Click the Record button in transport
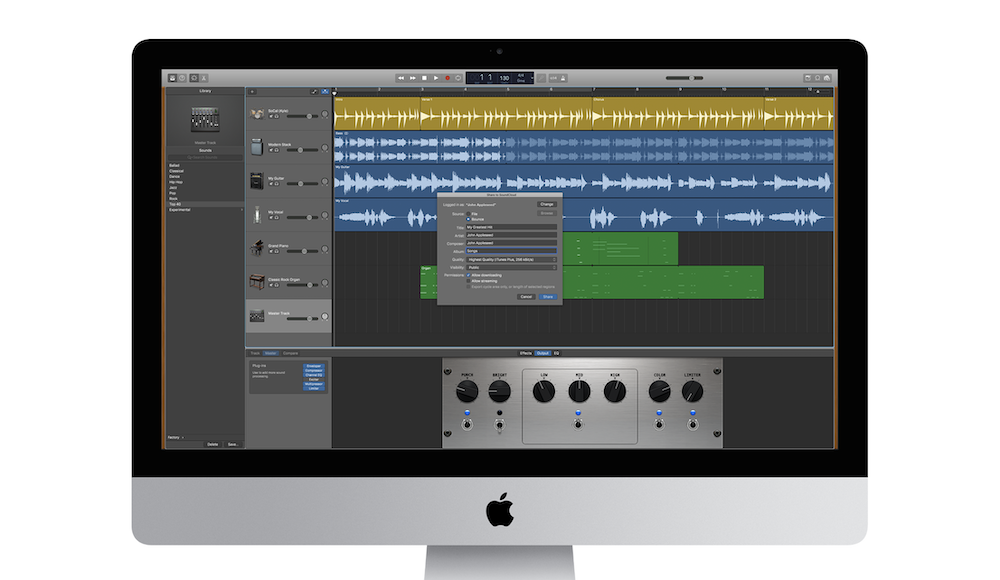The image size is (1000, 580). [447, 77]
